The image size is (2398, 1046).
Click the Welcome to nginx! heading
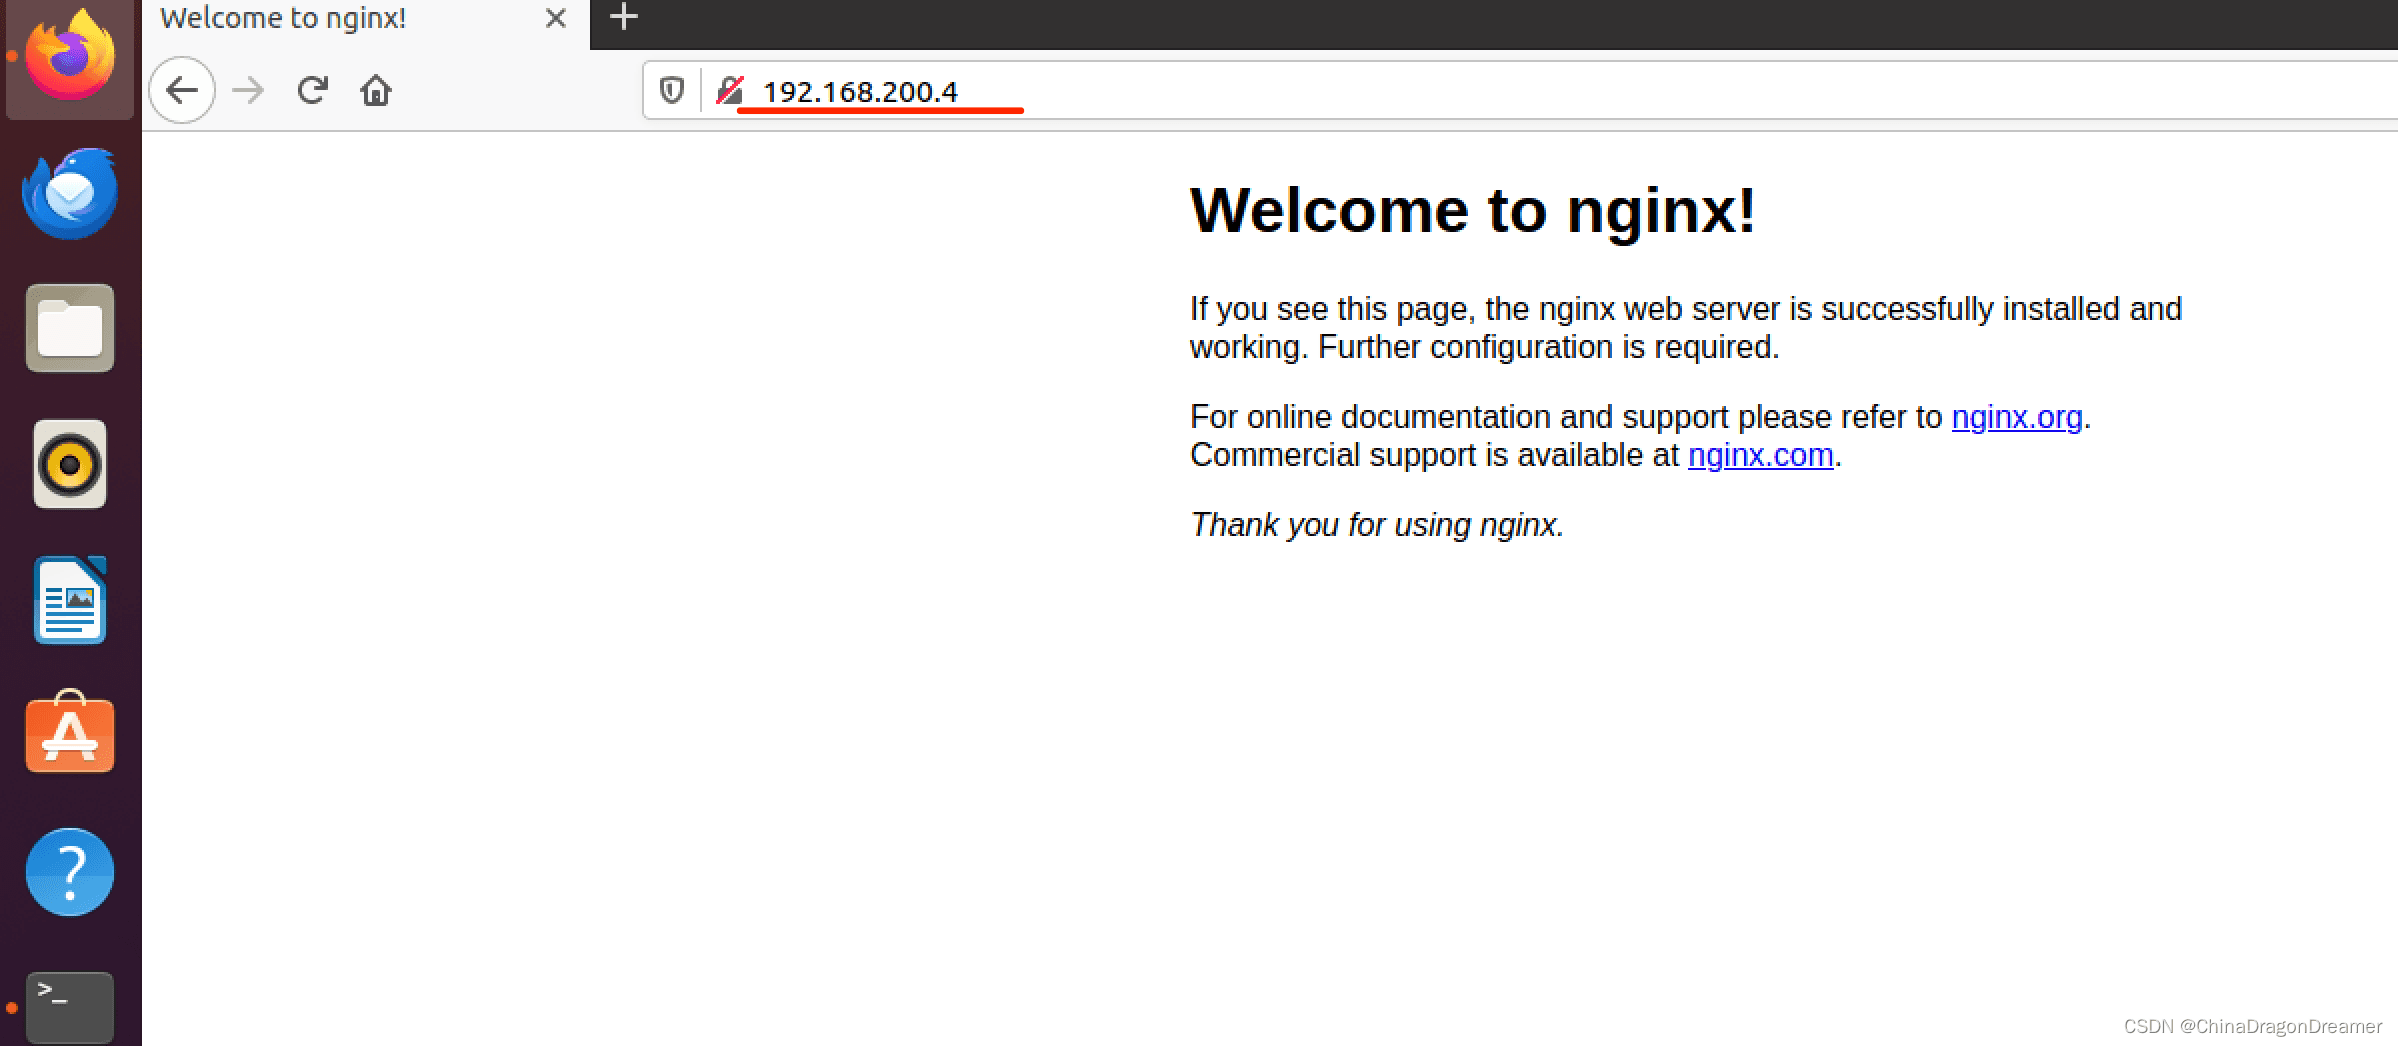tap(1473, 211)
